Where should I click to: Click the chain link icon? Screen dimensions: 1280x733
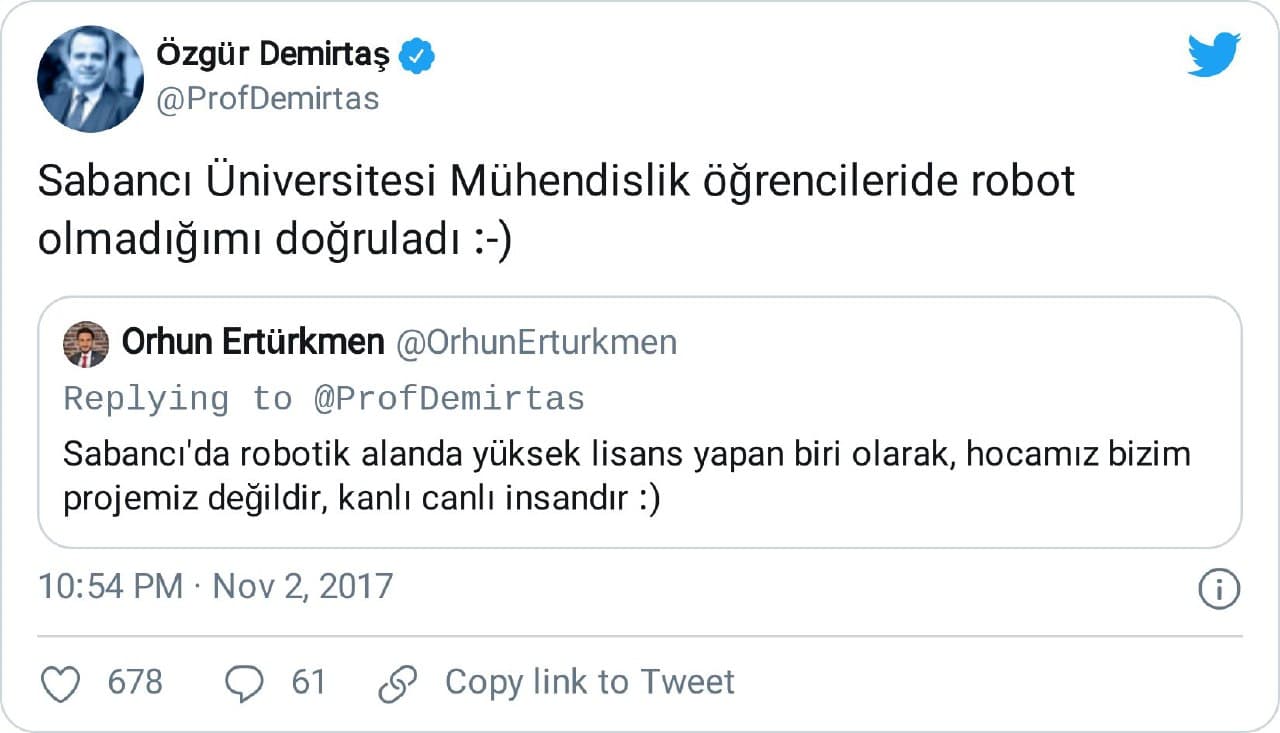coord(397,683)
